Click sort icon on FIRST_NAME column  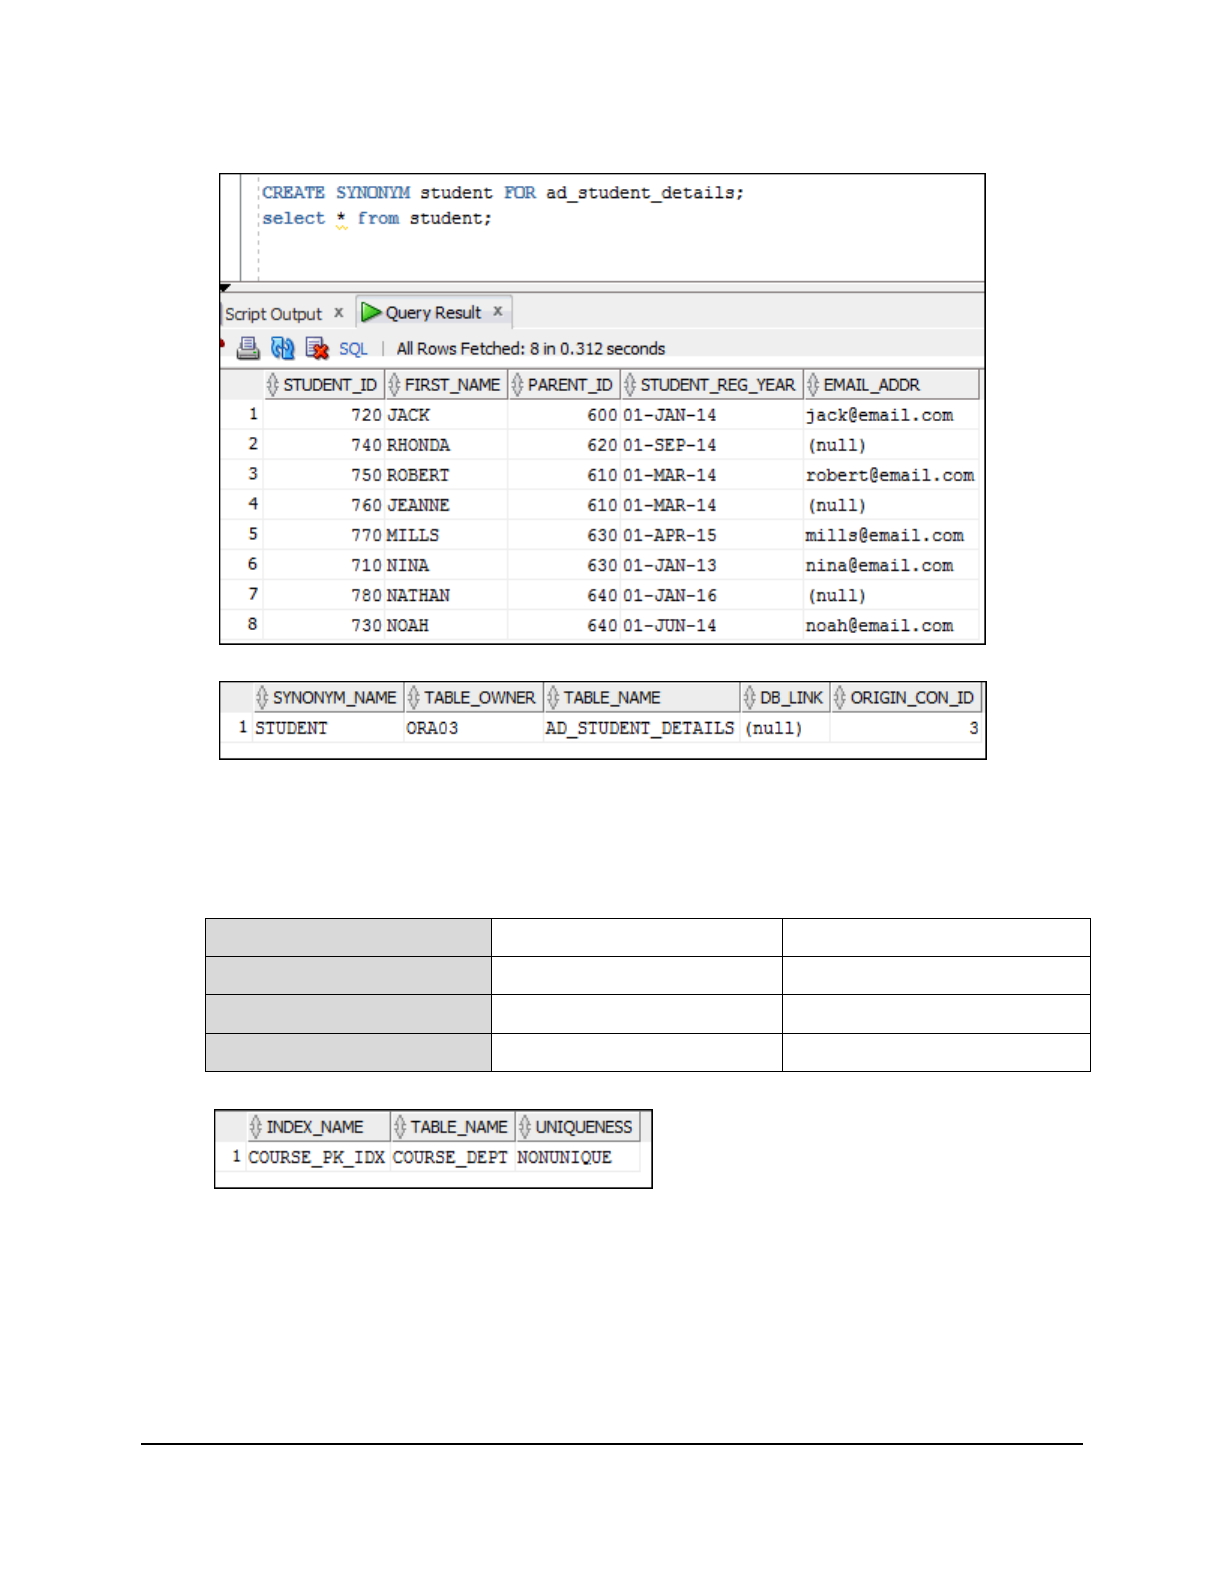coord(394,385)
